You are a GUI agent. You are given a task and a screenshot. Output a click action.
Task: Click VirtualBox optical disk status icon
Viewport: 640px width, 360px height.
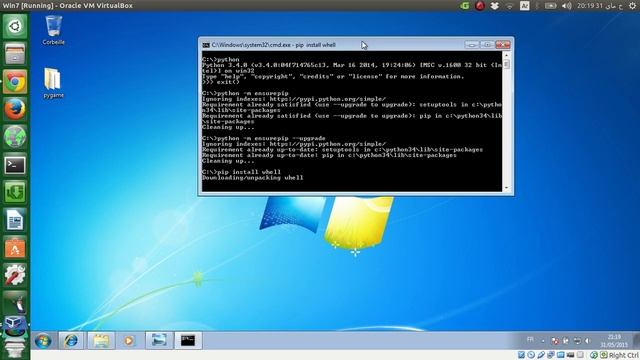(x=531, y=355)
